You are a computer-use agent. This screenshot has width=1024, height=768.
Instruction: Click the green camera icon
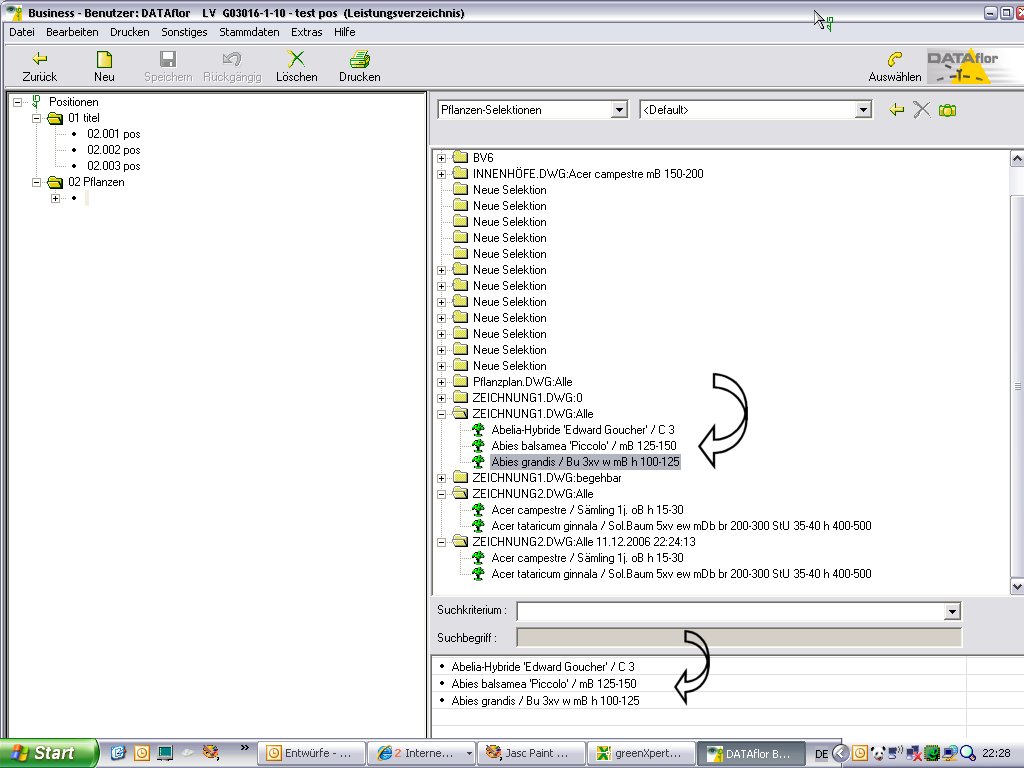click(947, 110)
